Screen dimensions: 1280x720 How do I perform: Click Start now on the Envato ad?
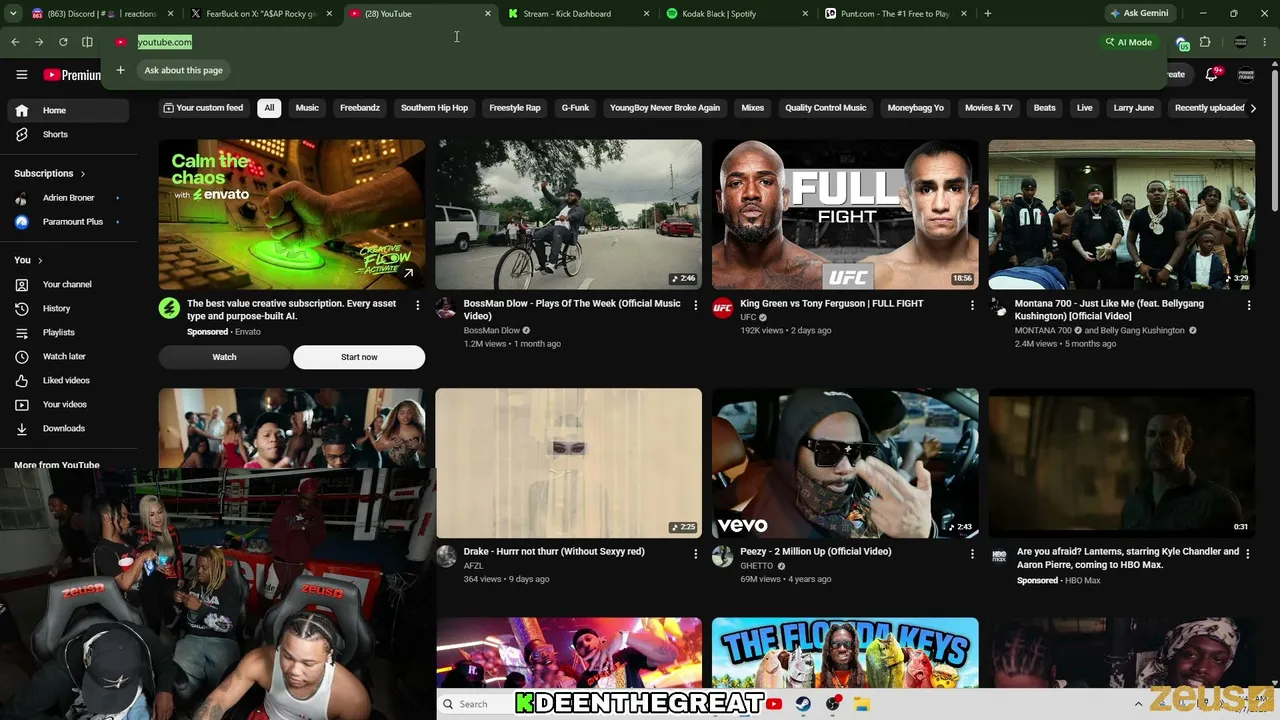click(x=359, y=357)
